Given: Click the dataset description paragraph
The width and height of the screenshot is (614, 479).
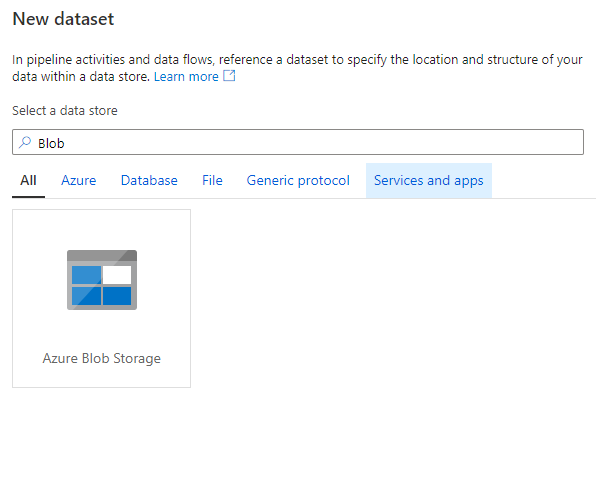Looking at the screenshot, I should pyautogui.click(x=297, y=60).
